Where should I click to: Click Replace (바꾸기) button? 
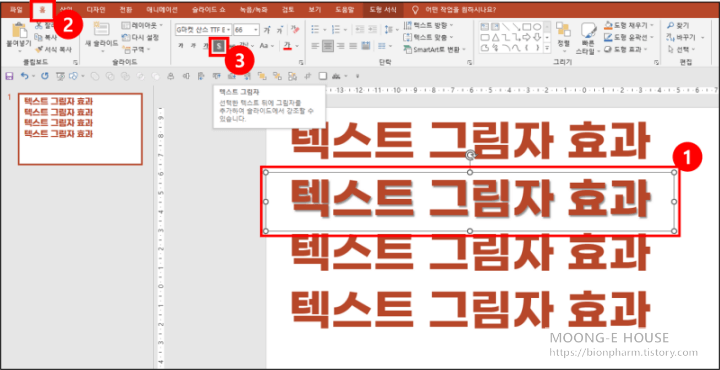[x=682, y=38]
